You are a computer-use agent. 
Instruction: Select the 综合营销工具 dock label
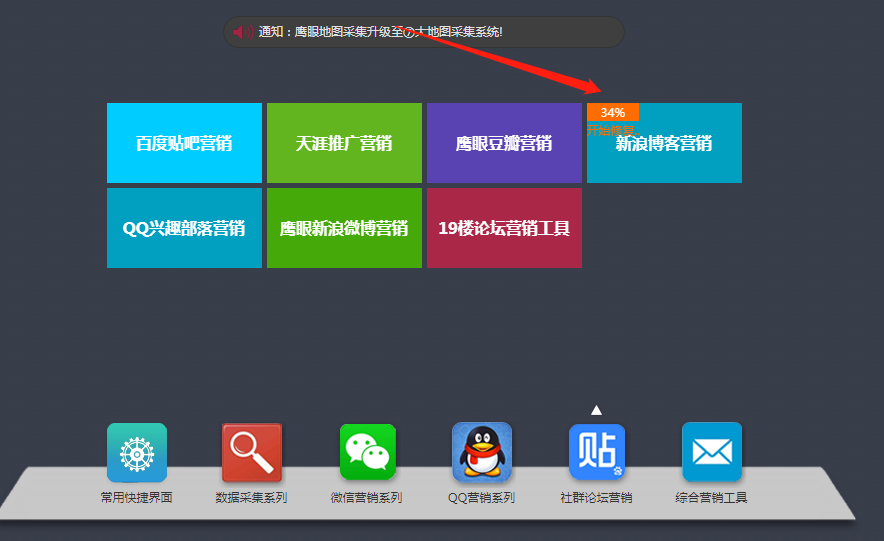tap(711, 498)
